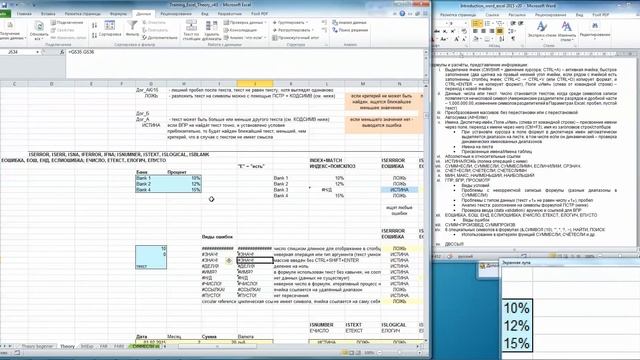Screen dimensions: 640x360
Task: Click Word shading paint bucket icon
Action: pyautogui.click(x=476, y=39)
